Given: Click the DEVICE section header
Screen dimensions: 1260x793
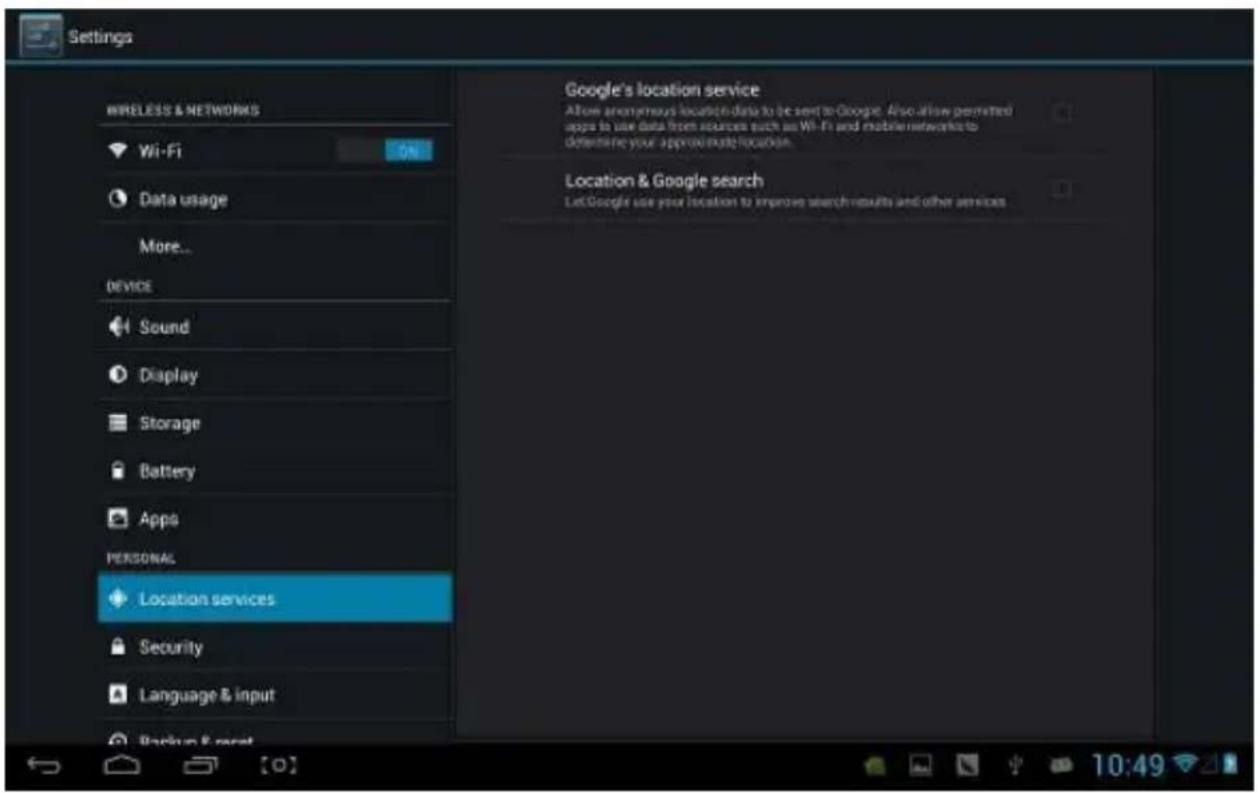Looking at the screenshot, I should pyautogui.click(x=129, y=286).
